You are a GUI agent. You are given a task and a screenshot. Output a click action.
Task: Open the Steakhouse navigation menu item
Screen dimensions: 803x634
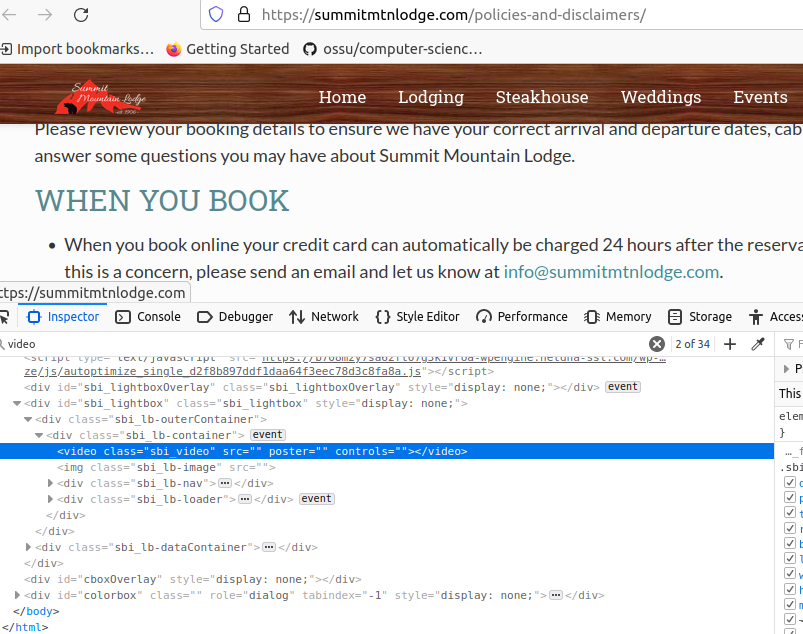(542, 97)
